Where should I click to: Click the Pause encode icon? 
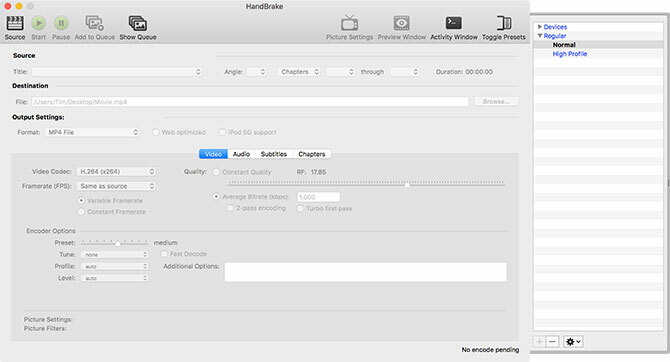61,23
